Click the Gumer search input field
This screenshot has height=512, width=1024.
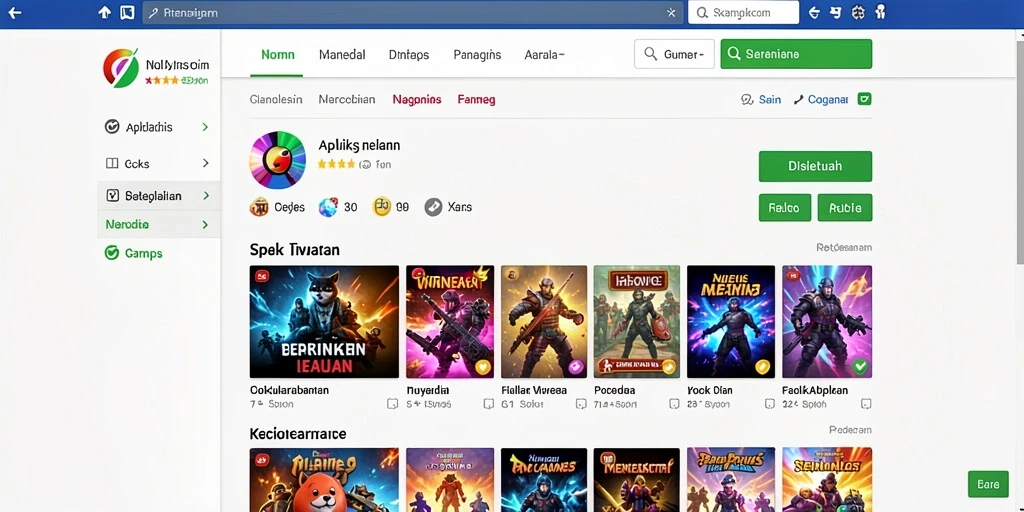tap(674, 54)
